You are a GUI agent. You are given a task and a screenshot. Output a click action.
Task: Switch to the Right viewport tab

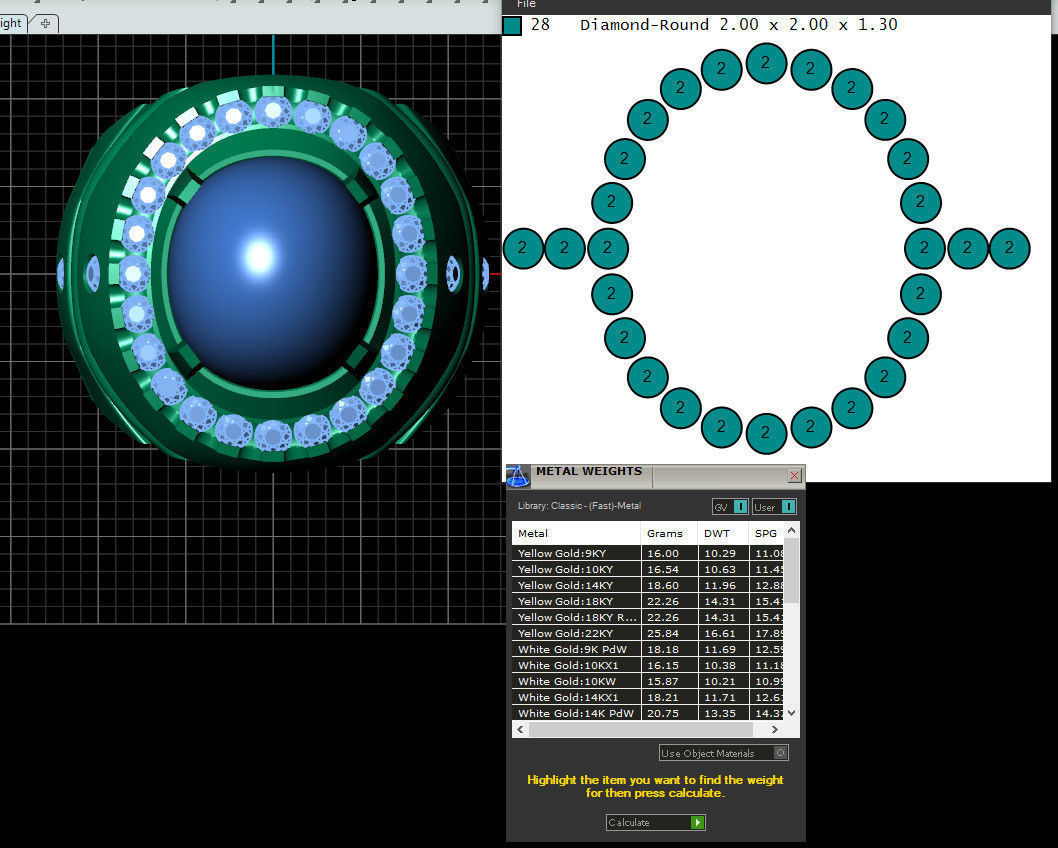coord(11,24)
